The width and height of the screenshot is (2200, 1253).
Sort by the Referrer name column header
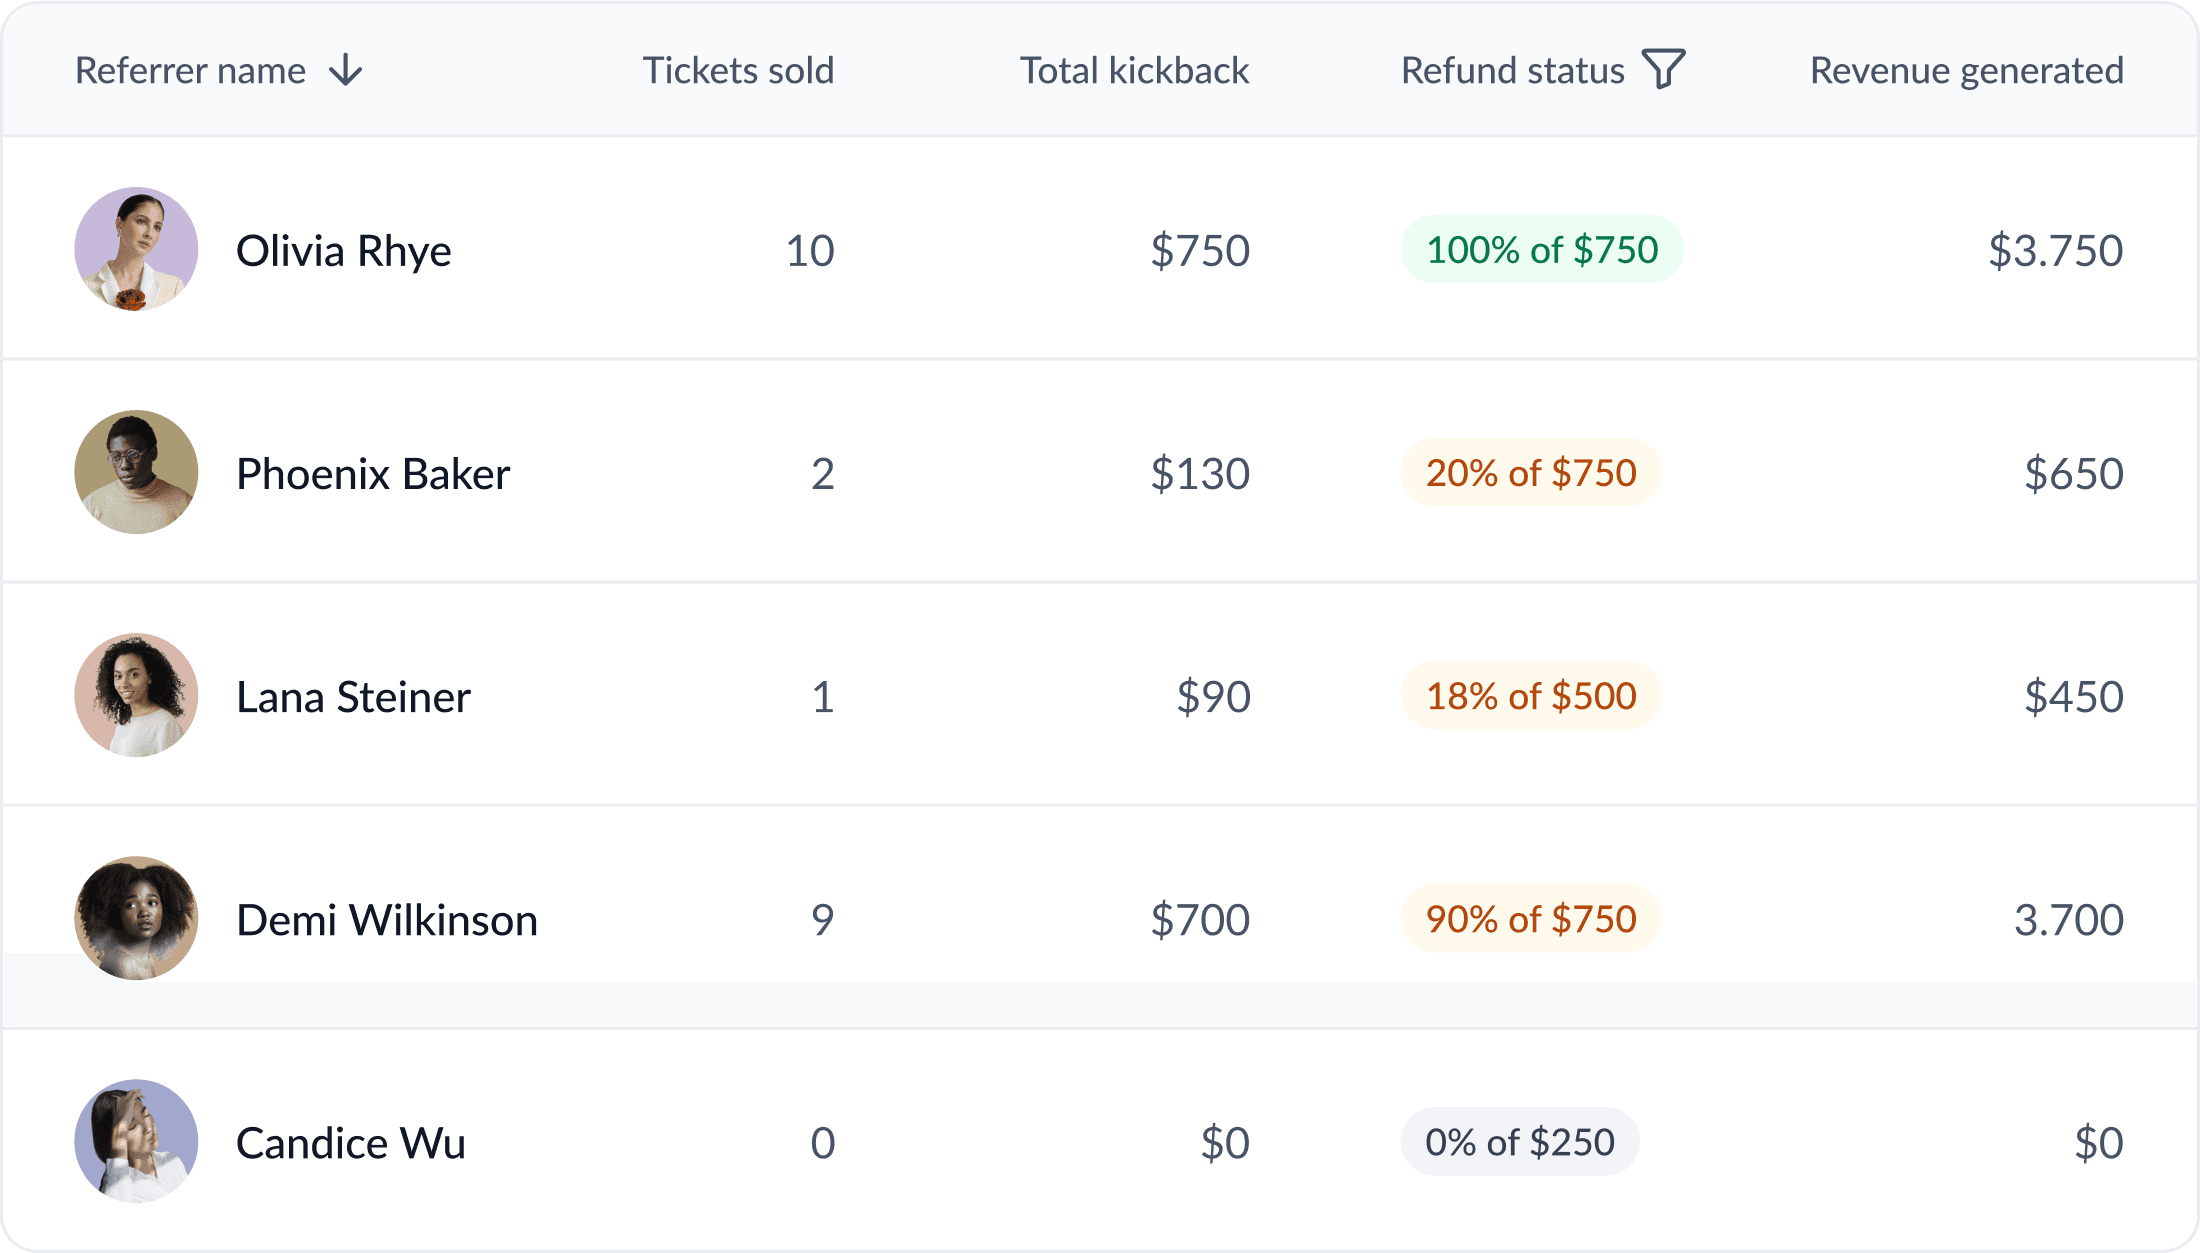[x=190, y=71]
